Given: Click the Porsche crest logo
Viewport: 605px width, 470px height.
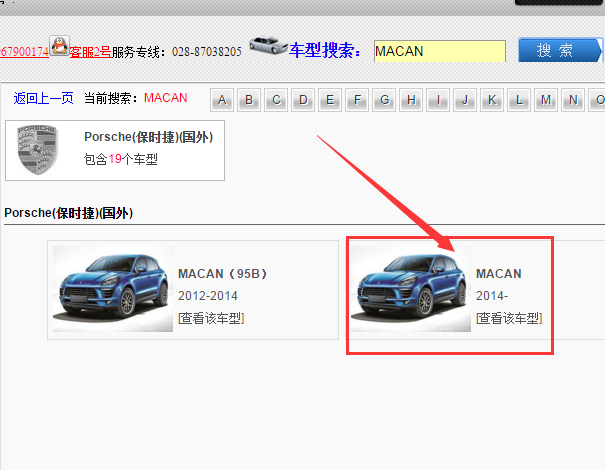Looking at the screenshot, I should point(37,150).
